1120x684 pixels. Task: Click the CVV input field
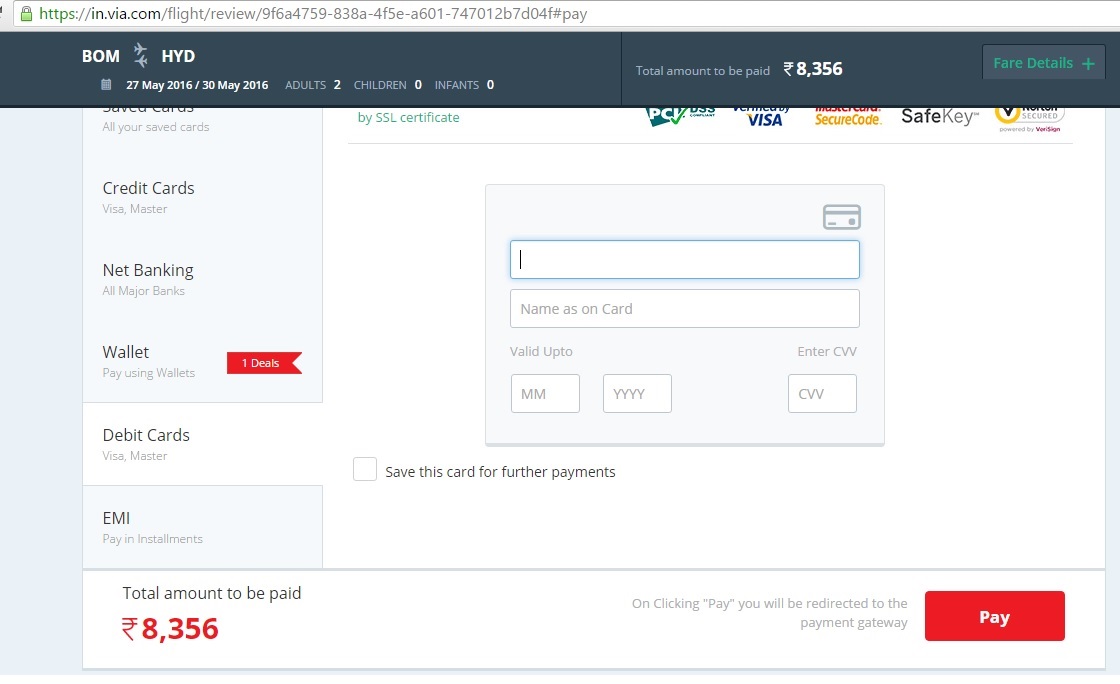(x=822, y=394)
